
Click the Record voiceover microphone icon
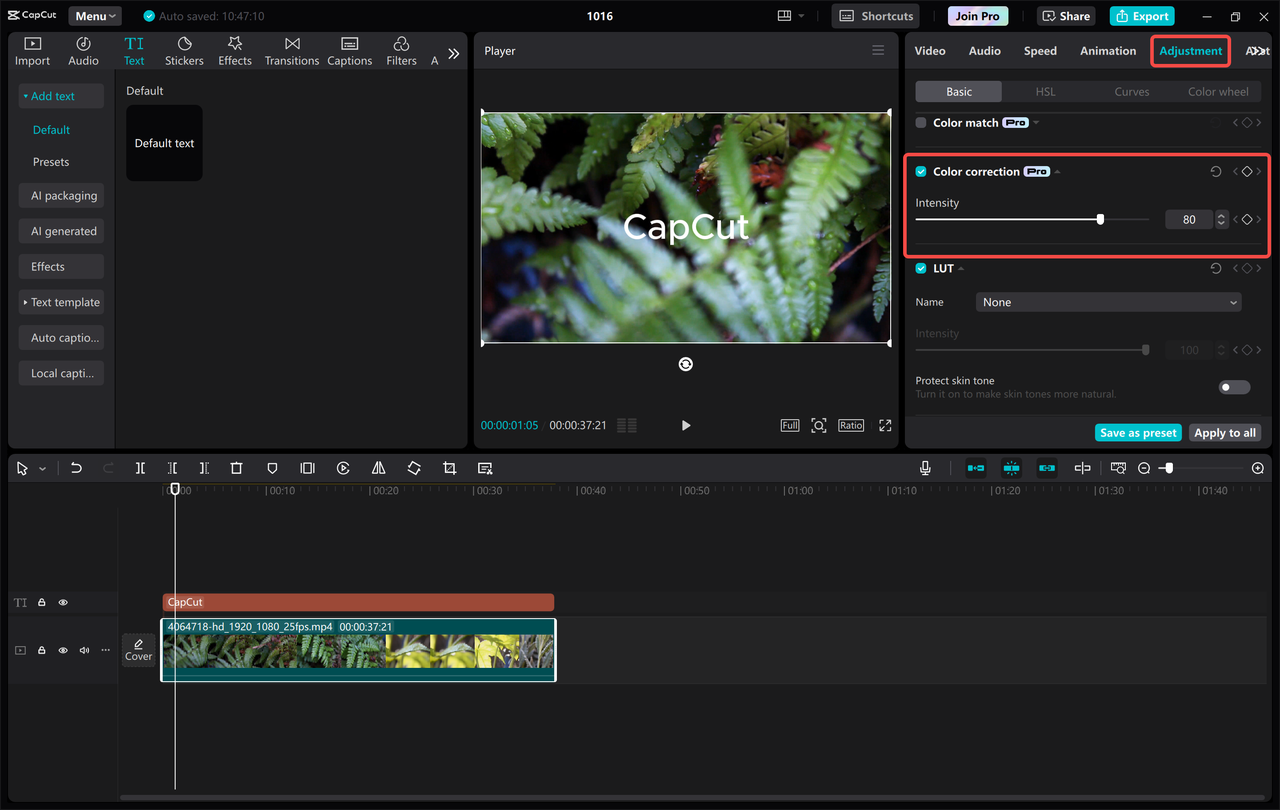[925, 467]
